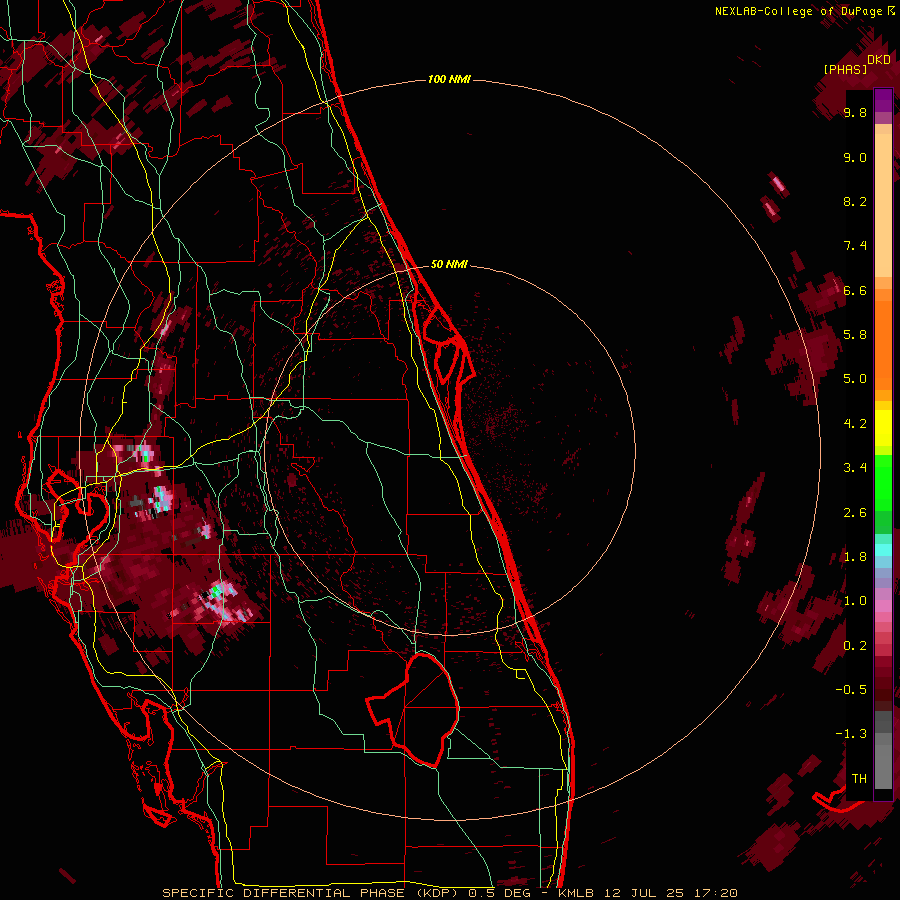Viewport: 900px width, 900px height.
Task: Click the [PHAS] legend heading
Action: [x=845, y=69]
